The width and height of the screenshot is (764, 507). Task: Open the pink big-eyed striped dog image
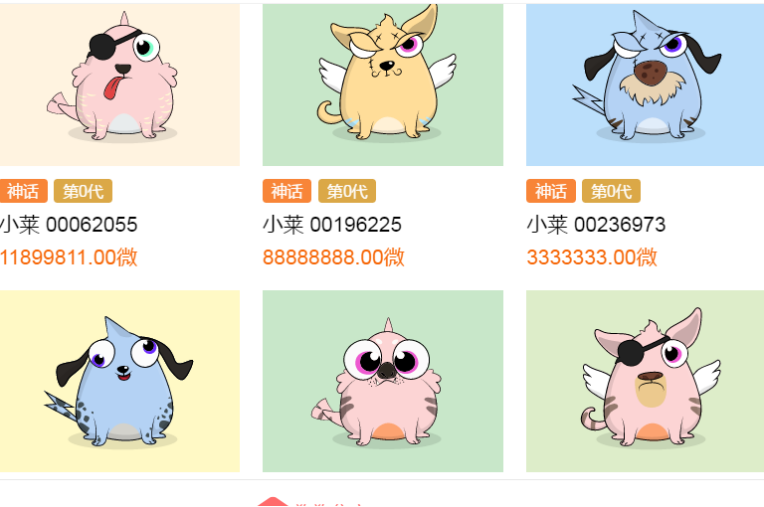click(383, 381)
